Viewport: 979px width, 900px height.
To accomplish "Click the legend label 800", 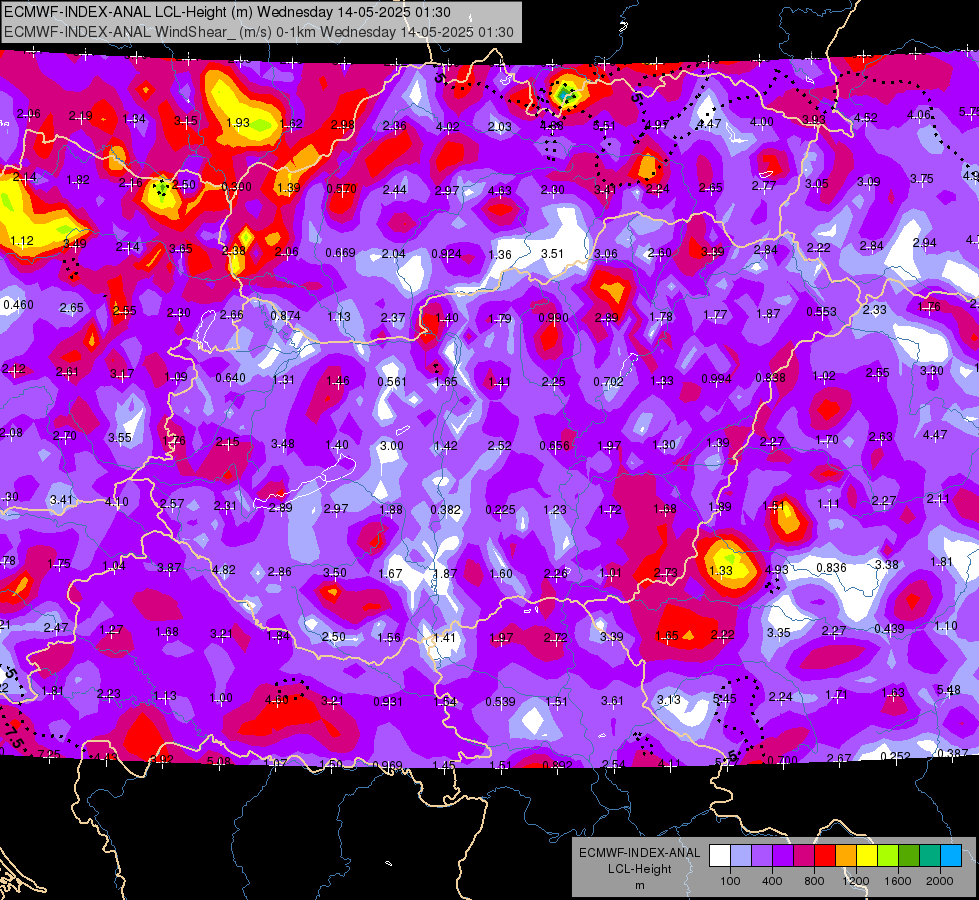I will 814,881.
